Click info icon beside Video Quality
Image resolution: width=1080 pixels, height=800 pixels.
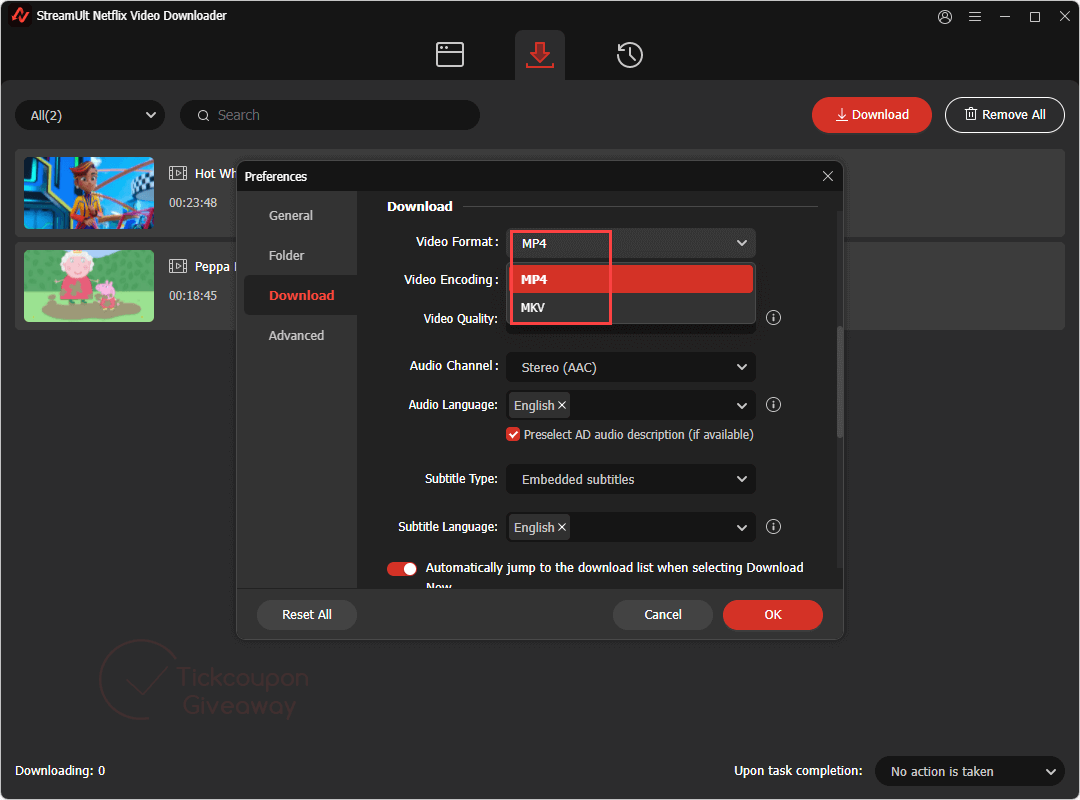(773, 318)
